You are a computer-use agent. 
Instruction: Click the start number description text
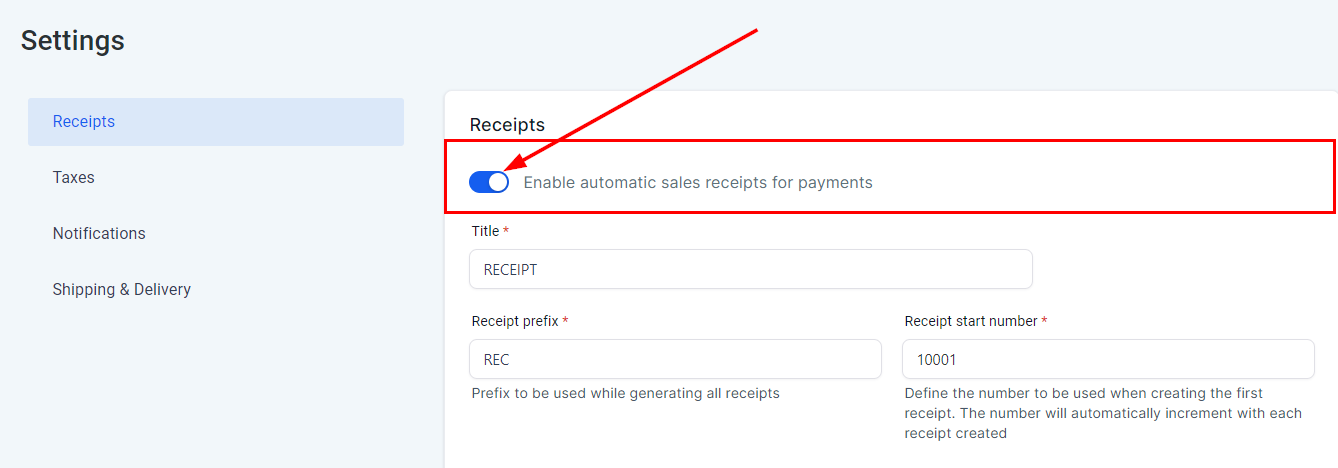(1102, 413)
